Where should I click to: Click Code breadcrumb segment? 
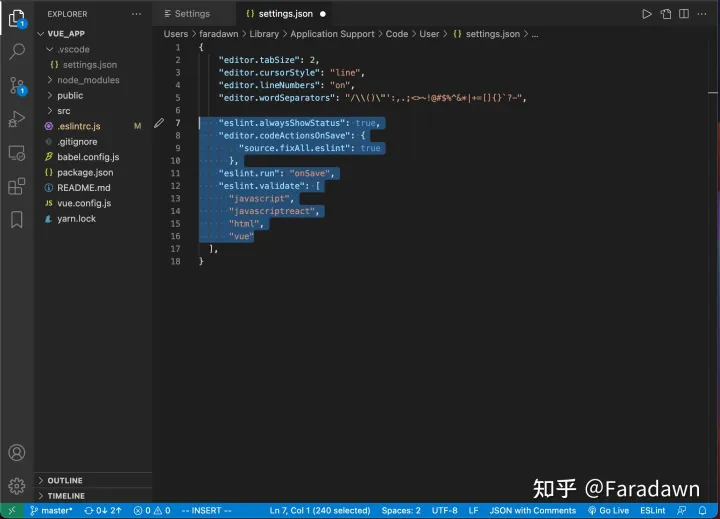click(397, 34)
